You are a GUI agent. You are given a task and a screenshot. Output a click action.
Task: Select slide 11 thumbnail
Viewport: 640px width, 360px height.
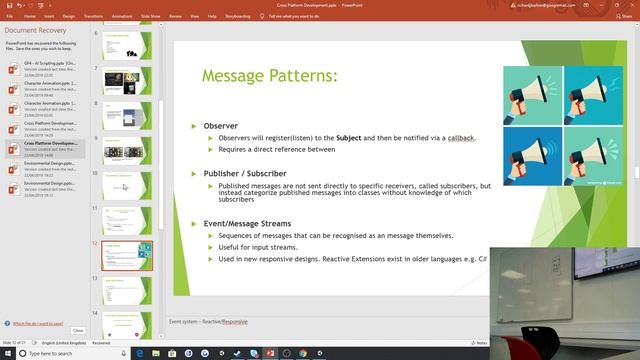pyautogui.click(x=127, y=221)
